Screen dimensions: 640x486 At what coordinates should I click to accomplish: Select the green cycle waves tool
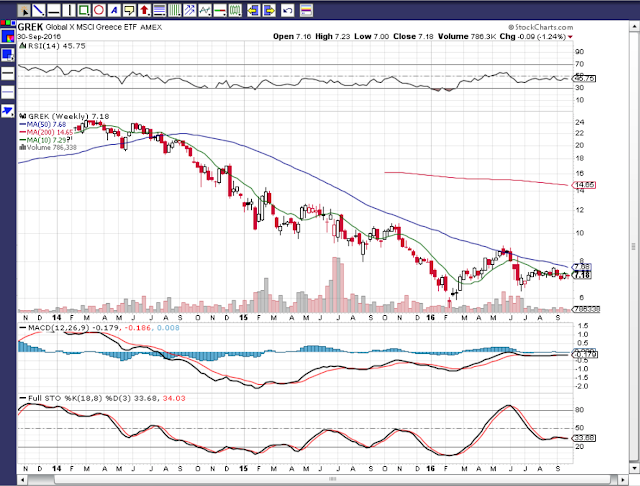[x=235, y=10]
